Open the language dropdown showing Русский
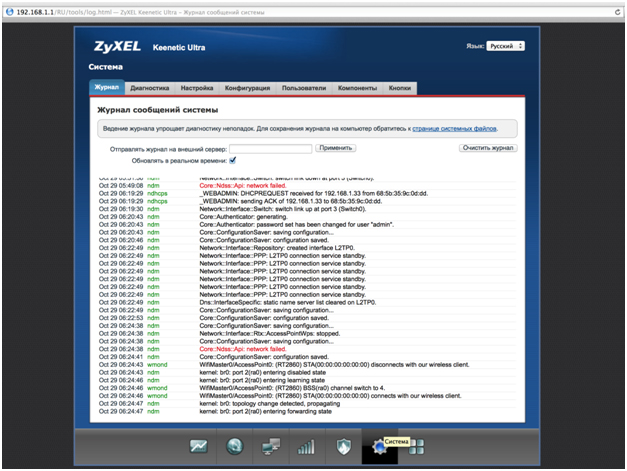Viewport: 627px width, 471px height. 505,46
